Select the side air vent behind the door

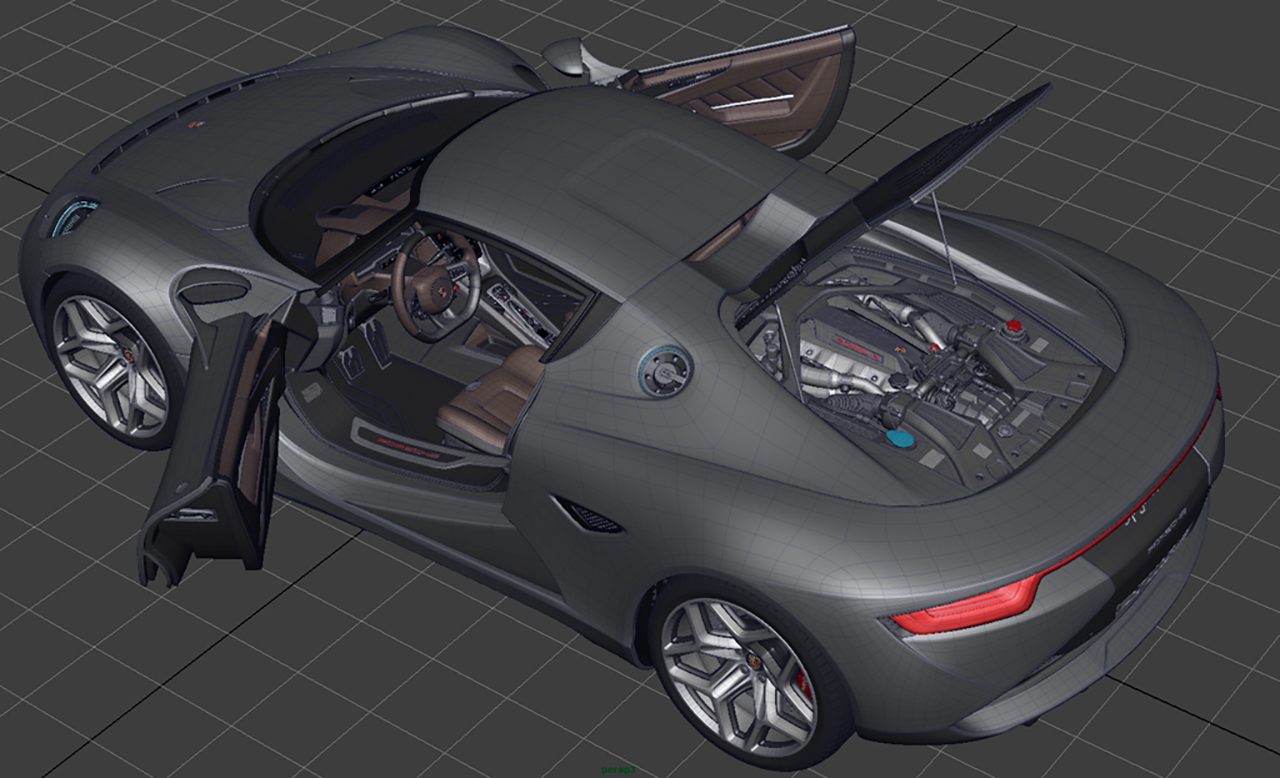[588, 515]
